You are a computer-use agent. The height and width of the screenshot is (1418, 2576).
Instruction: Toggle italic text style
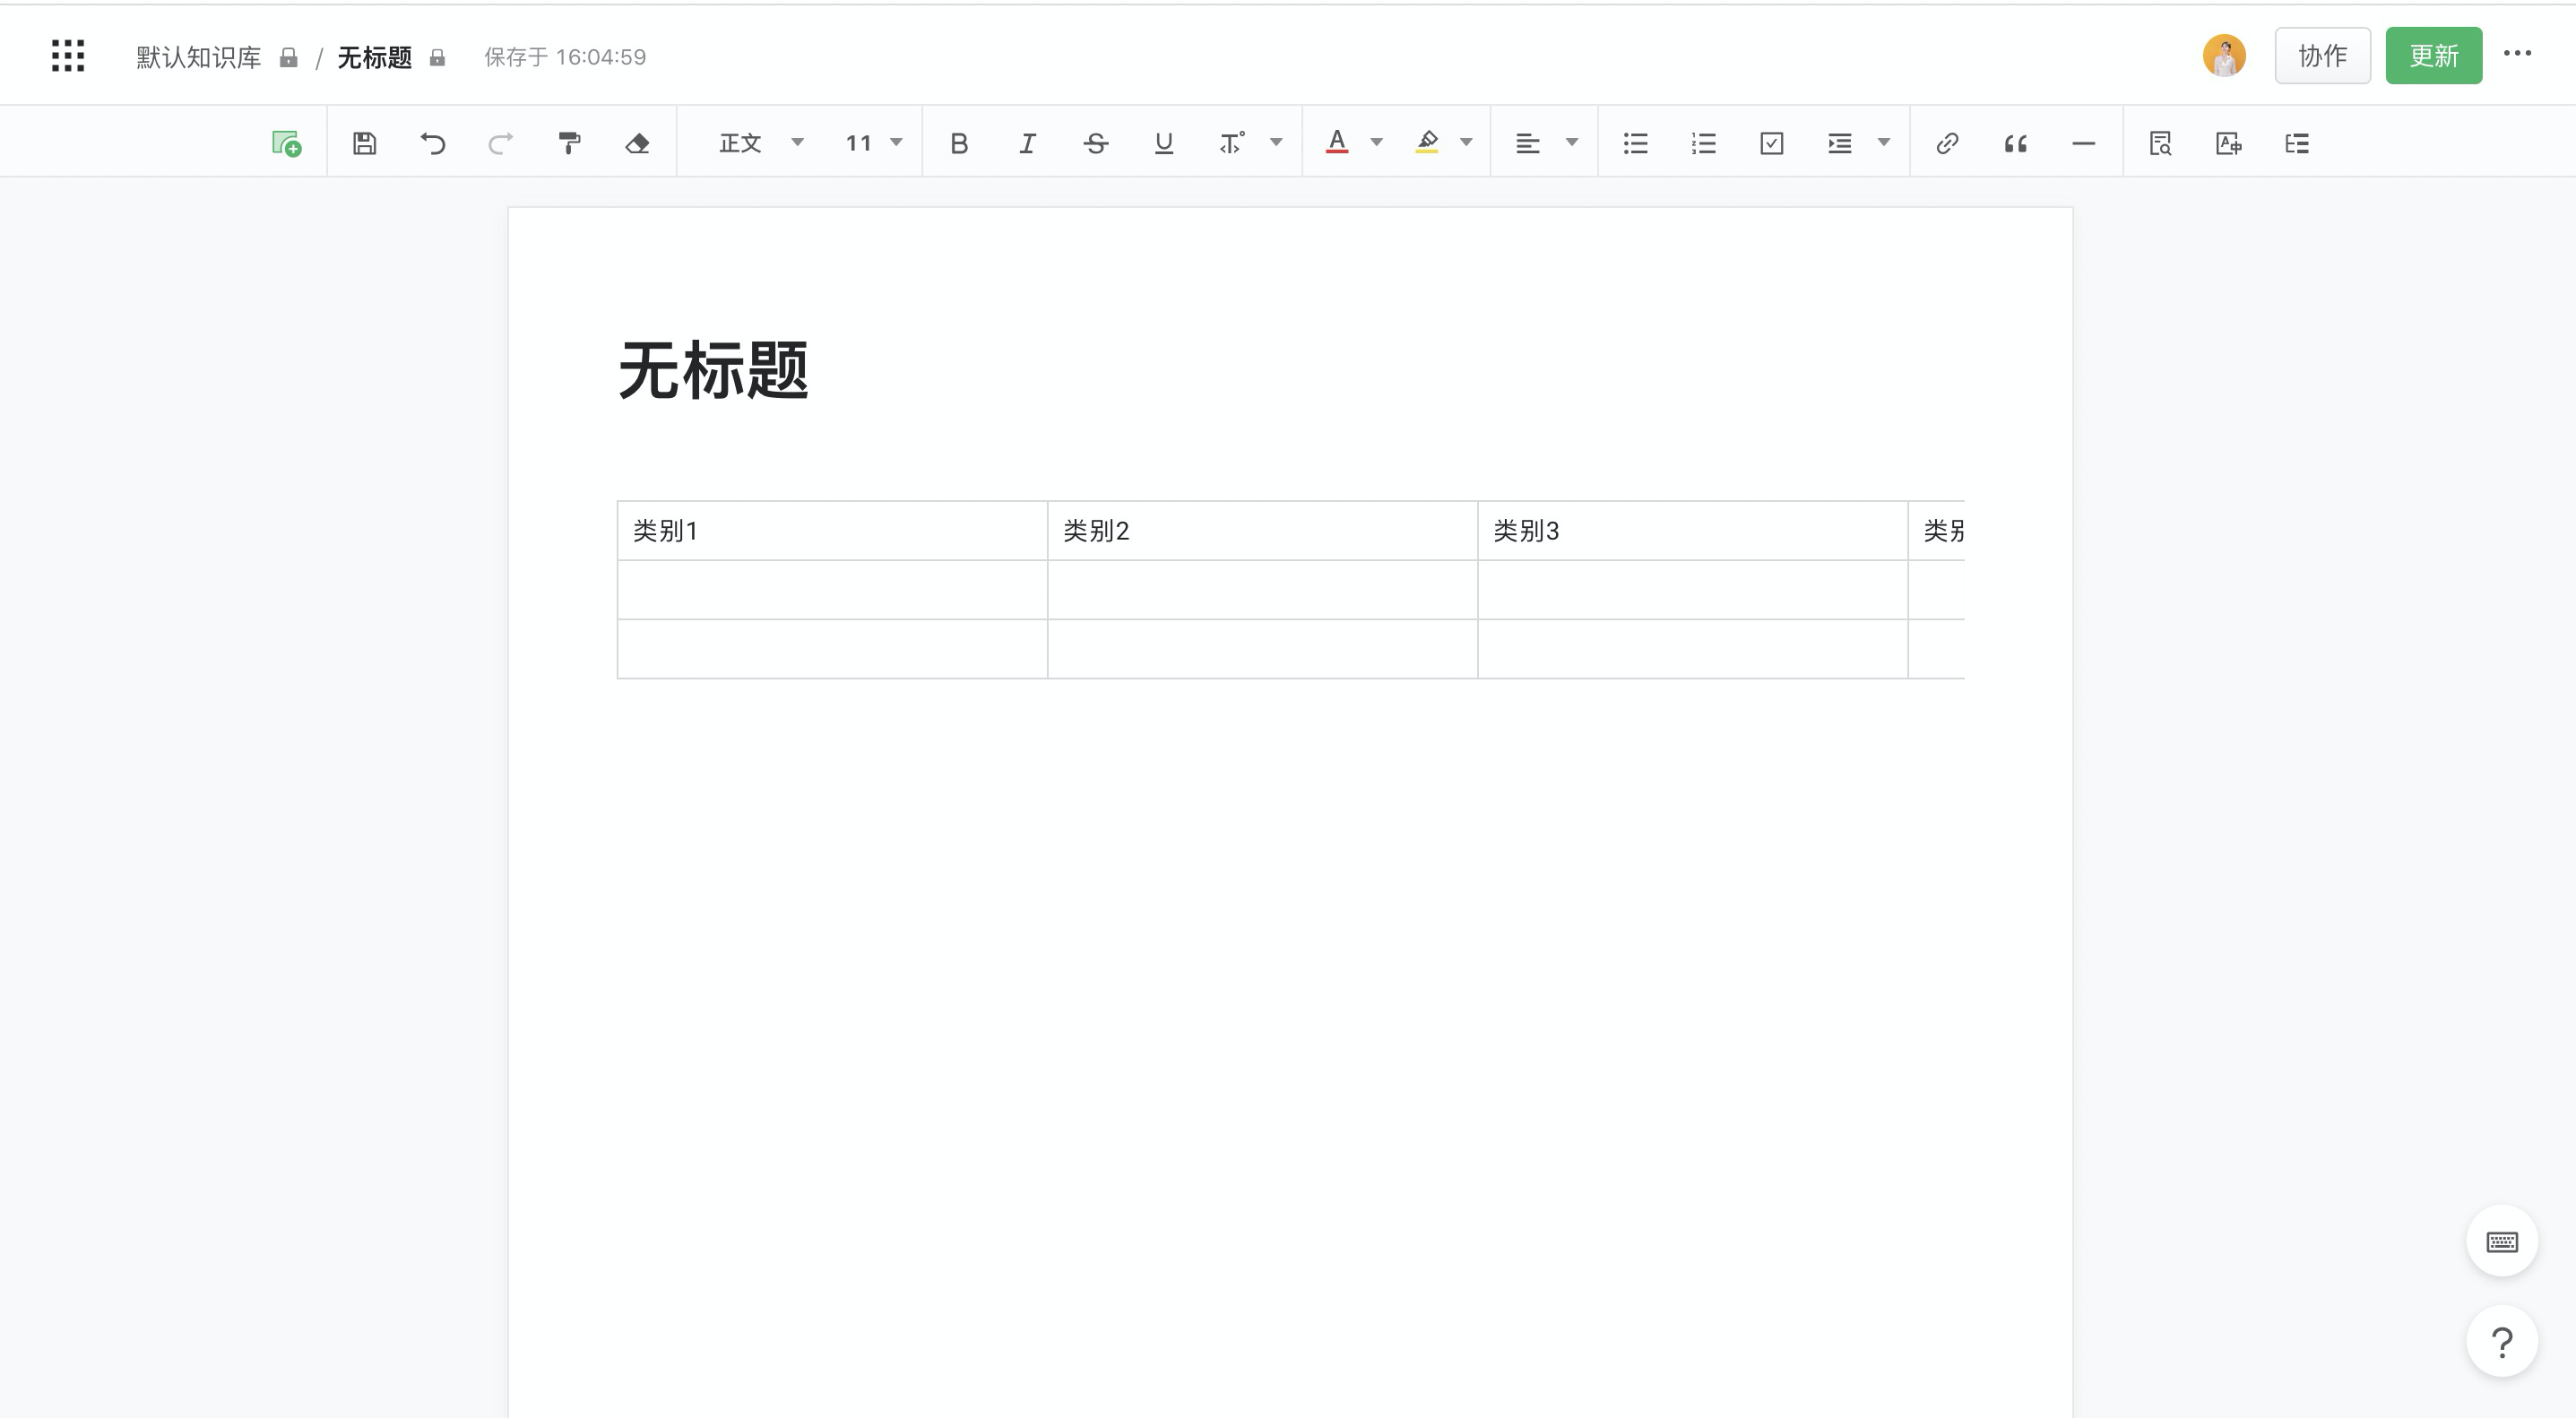click(x=1027, y=143)
